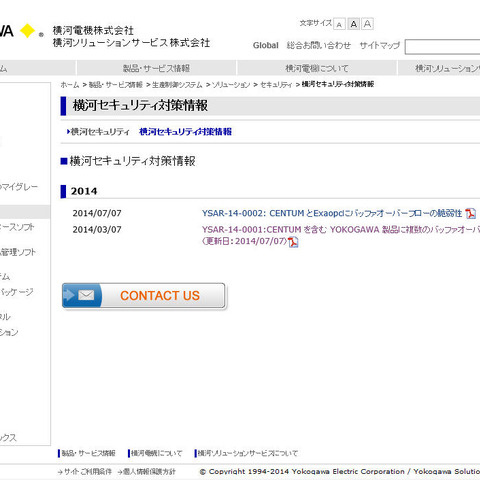Open the Global link in header
Image resolution: width=480 pixels, height=480 pixels.
pyautogui.click(x=265, y=45)
